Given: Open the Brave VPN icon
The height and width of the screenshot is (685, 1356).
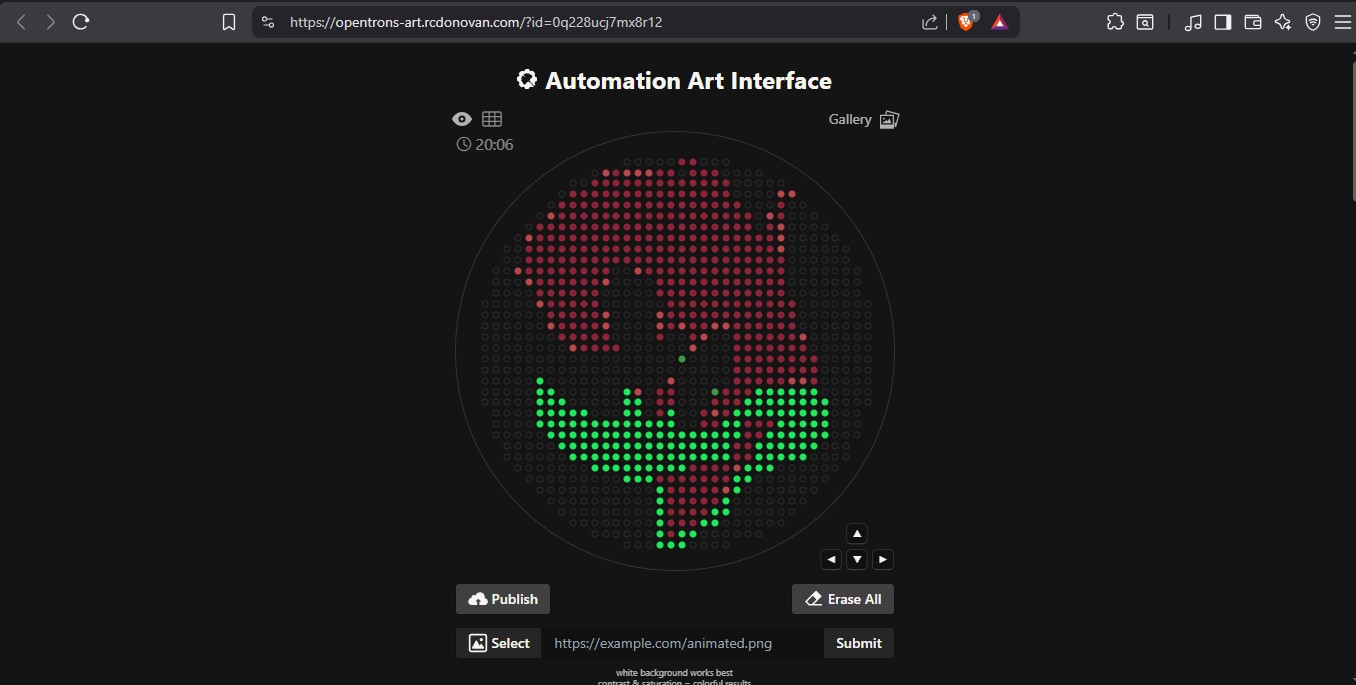Looking at the screenshot, I should [x=1313, y=22].
